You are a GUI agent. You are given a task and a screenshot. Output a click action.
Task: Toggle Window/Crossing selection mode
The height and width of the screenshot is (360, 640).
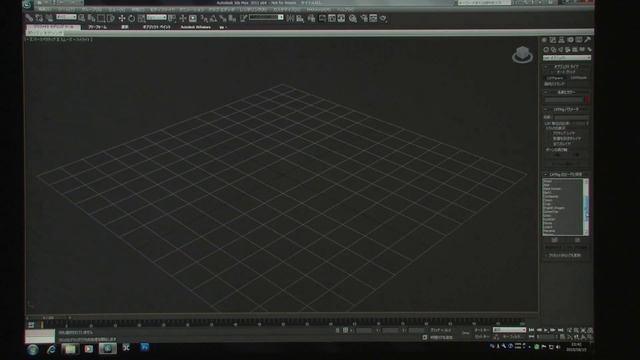click(x=111, y=18)
